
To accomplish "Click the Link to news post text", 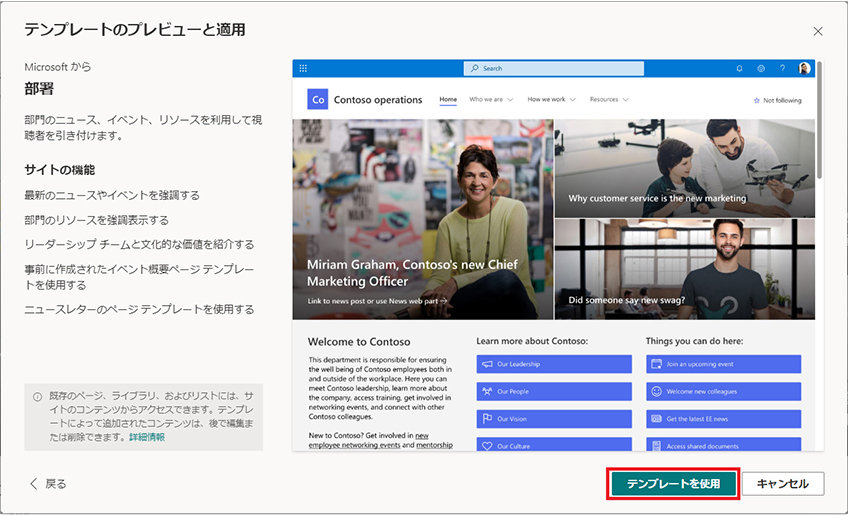I will click(x=377, y=301).
